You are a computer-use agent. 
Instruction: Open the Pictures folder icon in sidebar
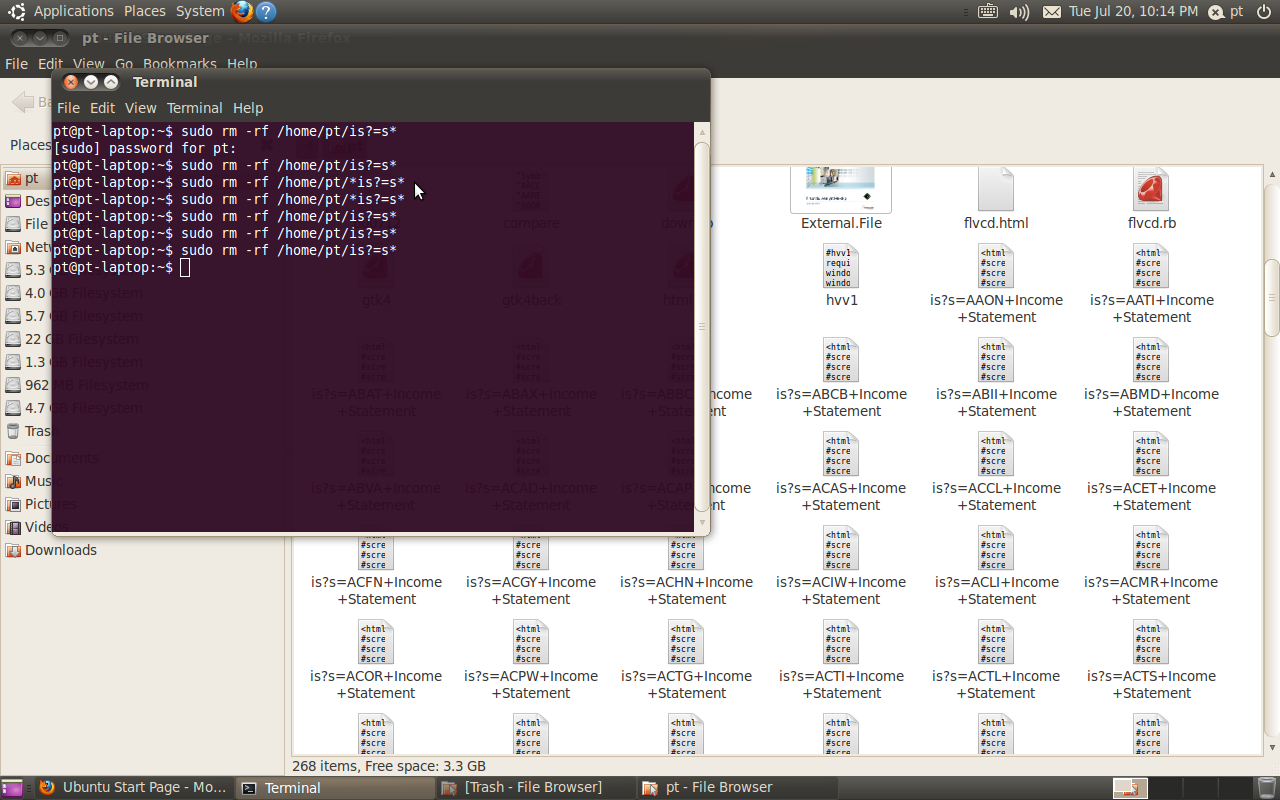click(13, 504)
